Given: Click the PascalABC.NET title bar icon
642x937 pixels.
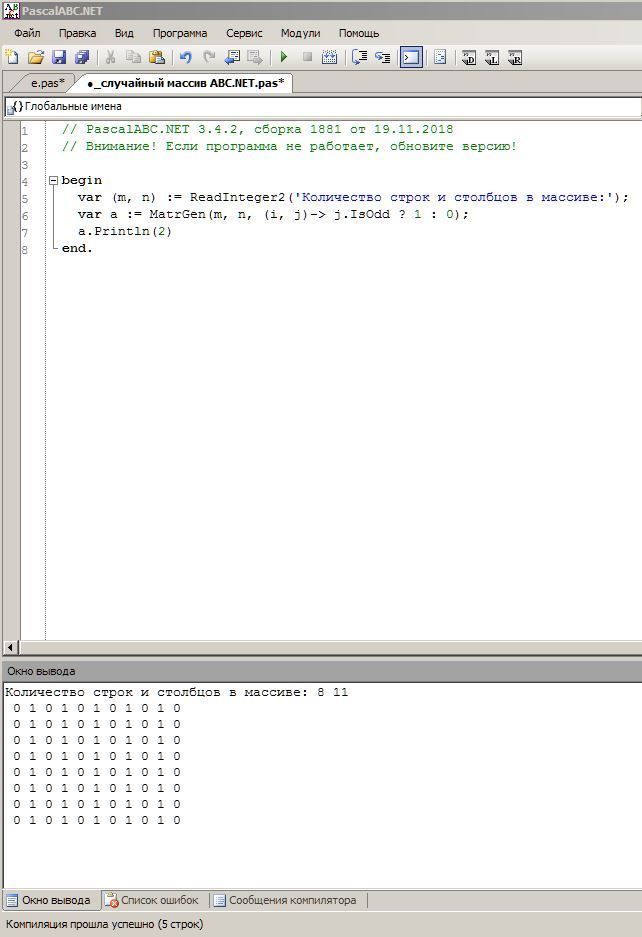Looking at the screenshot, I should click(11, 10).
